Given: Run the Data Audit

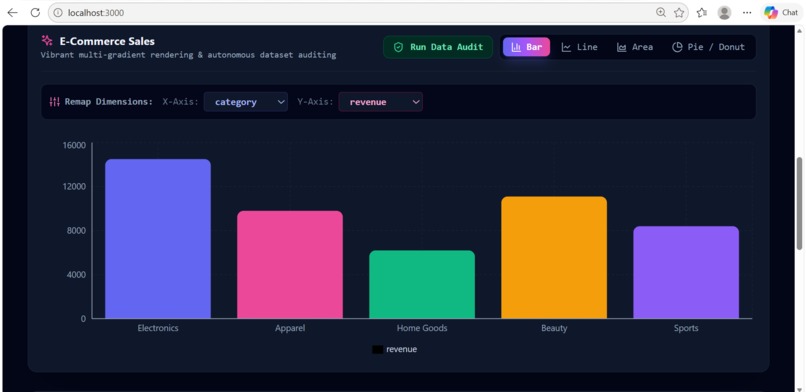Looking at the screenshot, I should [438, 47].
